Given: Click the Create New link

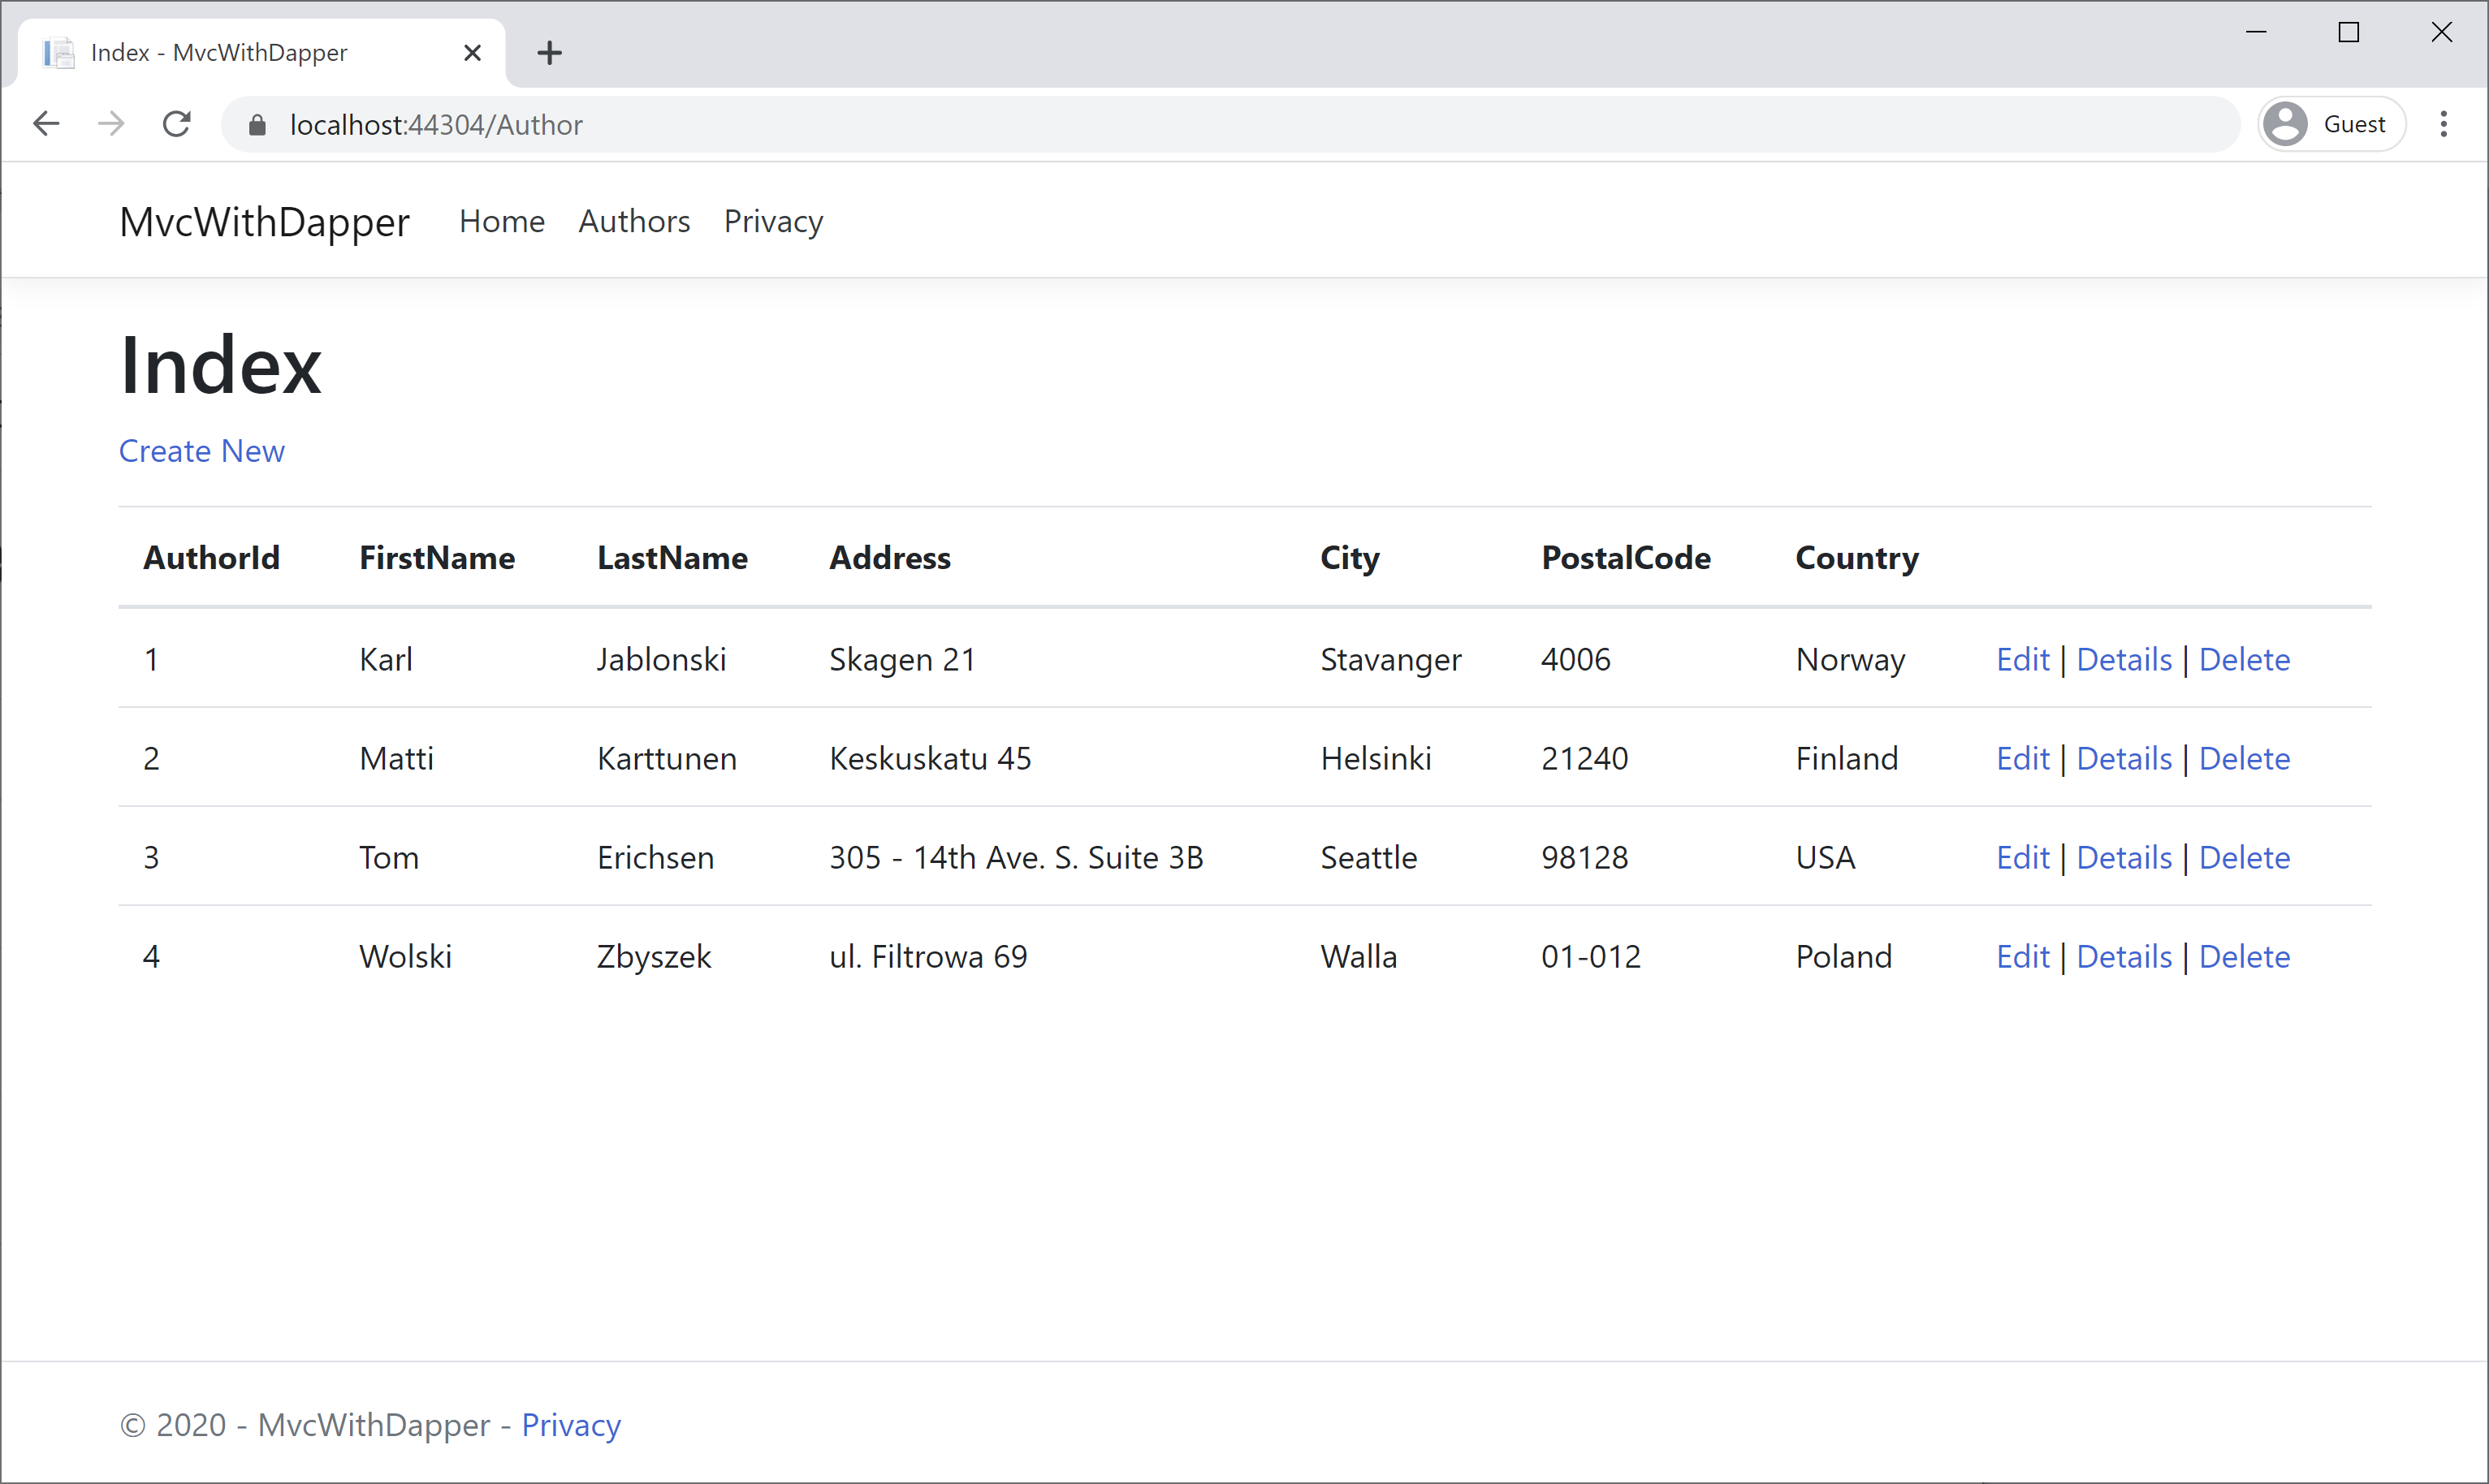Looking at the screenshot, I should pyautogui.click(x=202, y=451).
